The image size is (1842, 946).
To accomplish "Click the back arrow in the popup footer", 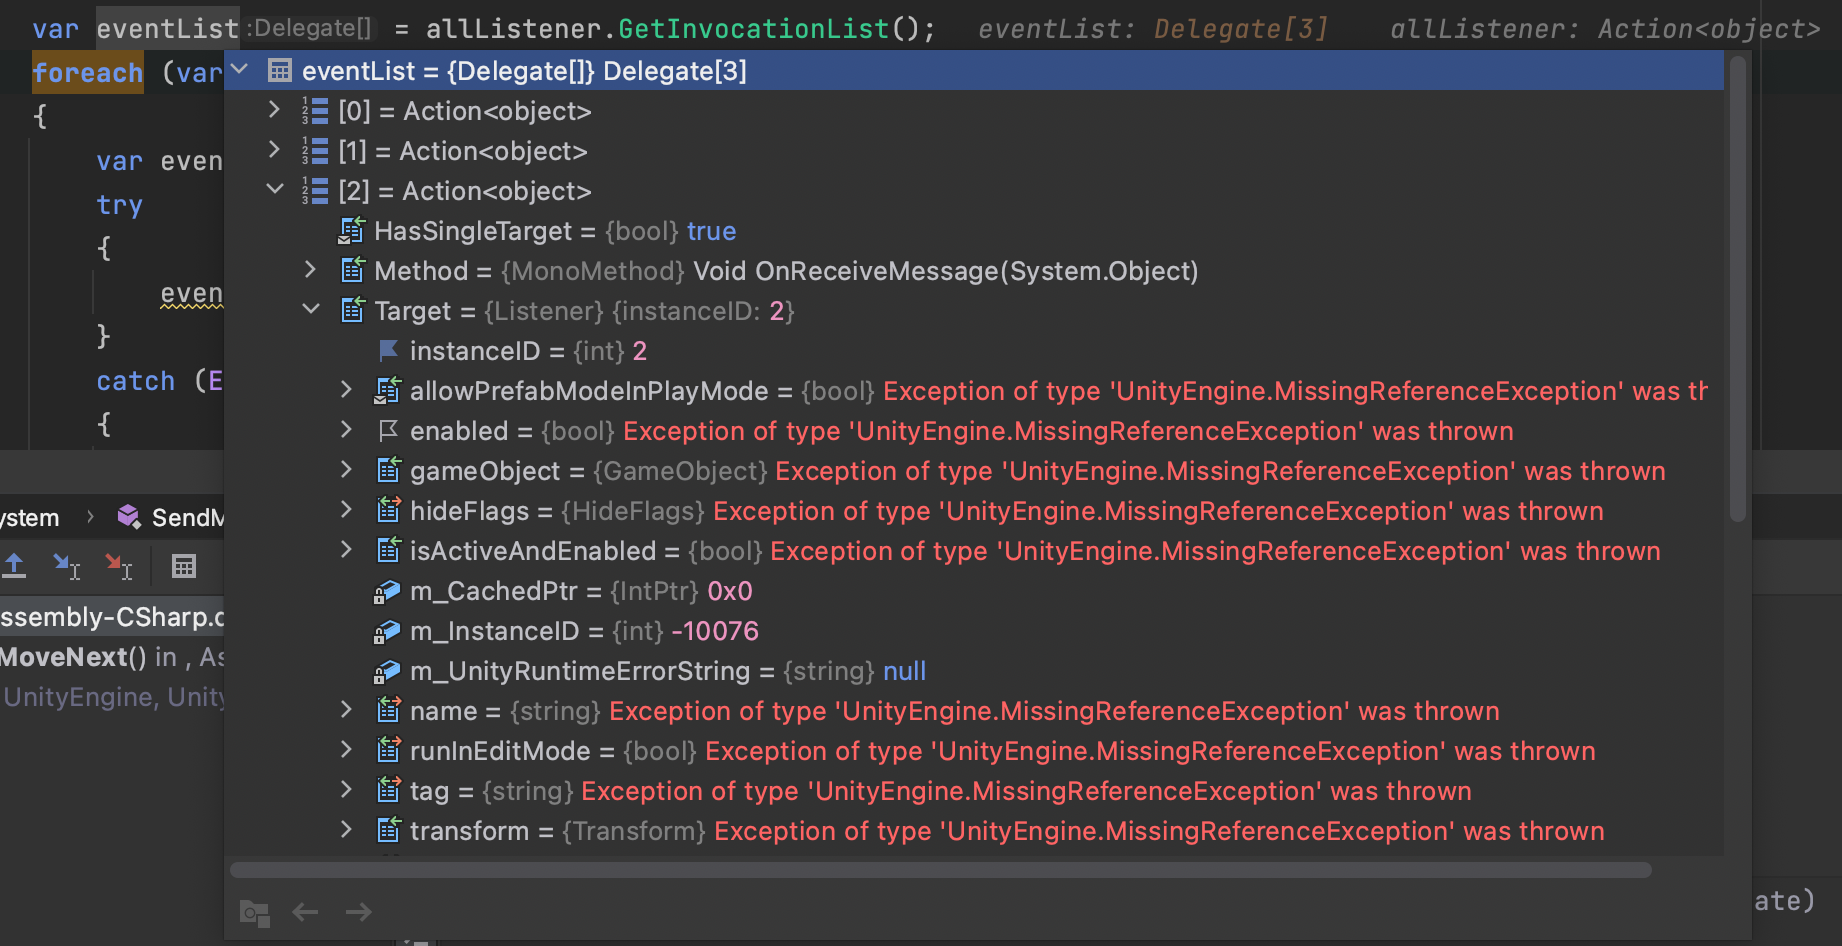I will tap(305, 912).
